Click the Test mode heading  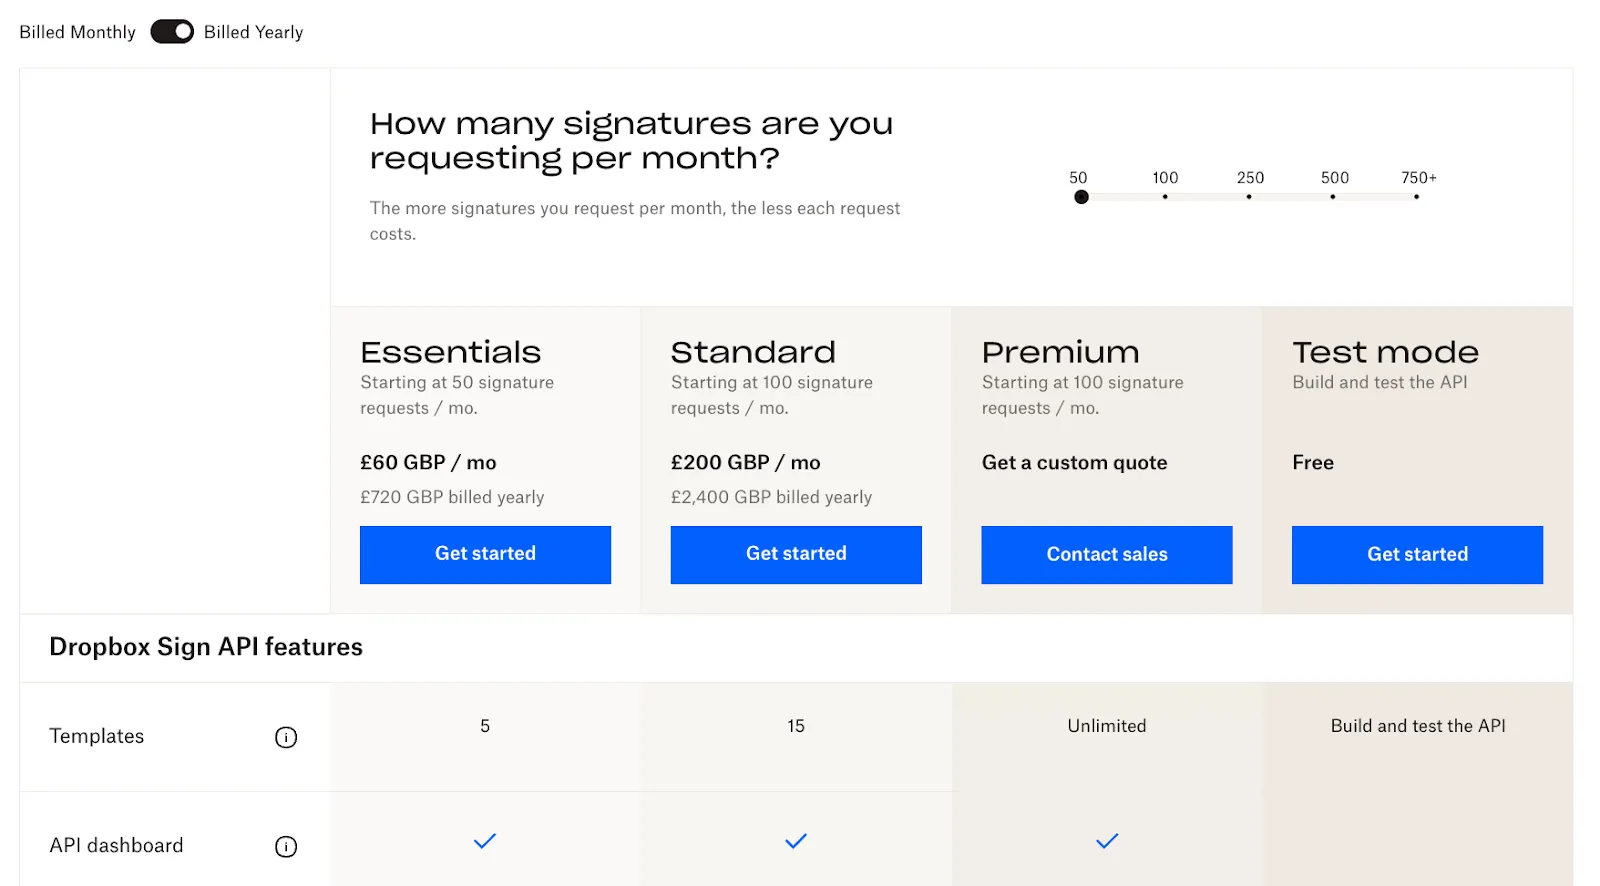(1385, 352)
